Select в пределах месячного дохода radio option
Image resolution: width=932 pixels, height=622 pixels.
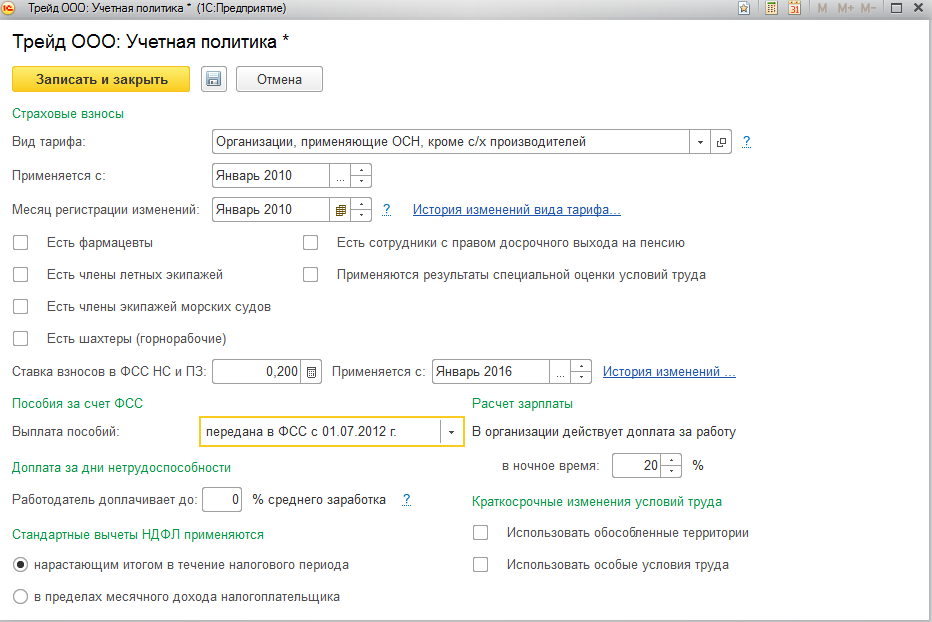[21, 597]
